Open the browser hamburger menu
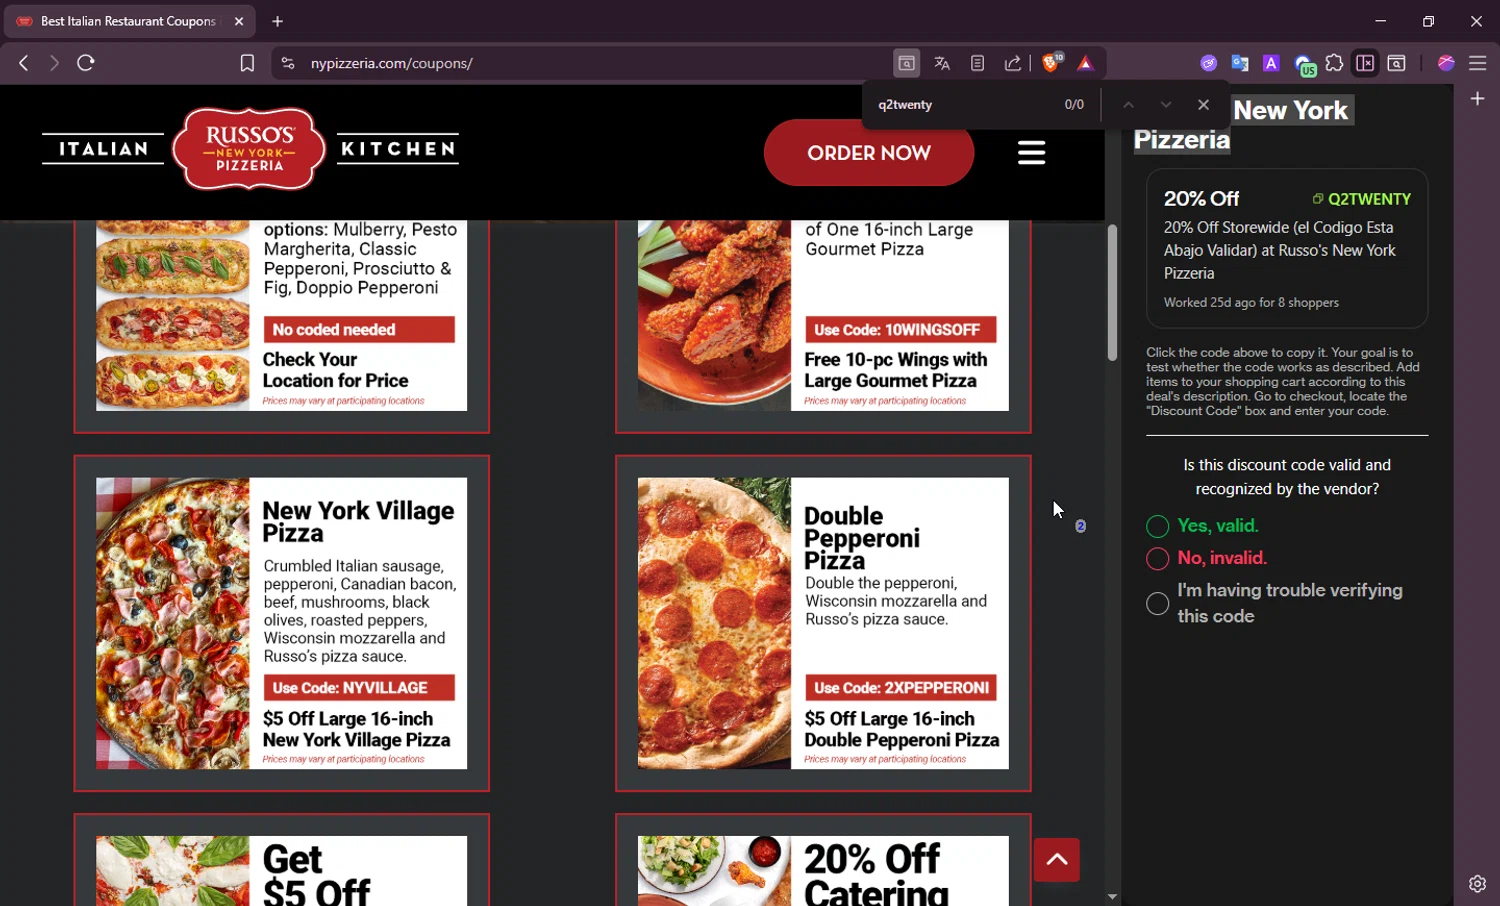Viewport: 1500px width, 906px height. coord(1477,63)
